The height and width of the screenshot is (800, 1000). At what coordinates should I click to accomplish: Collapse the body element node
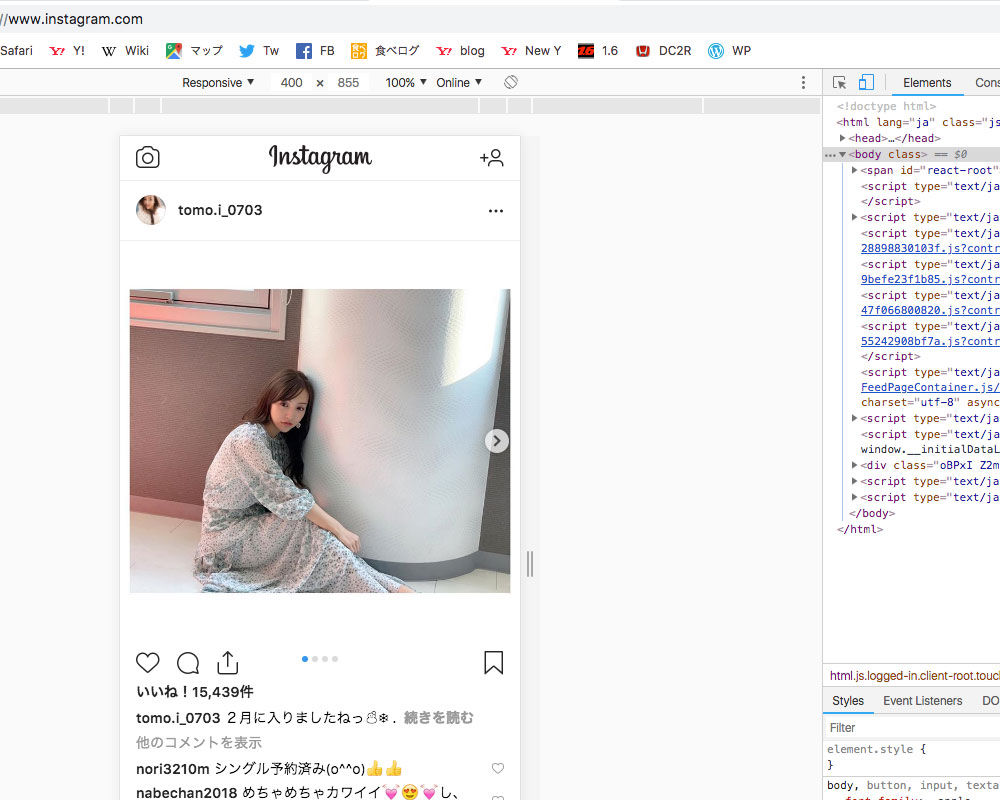842,154
